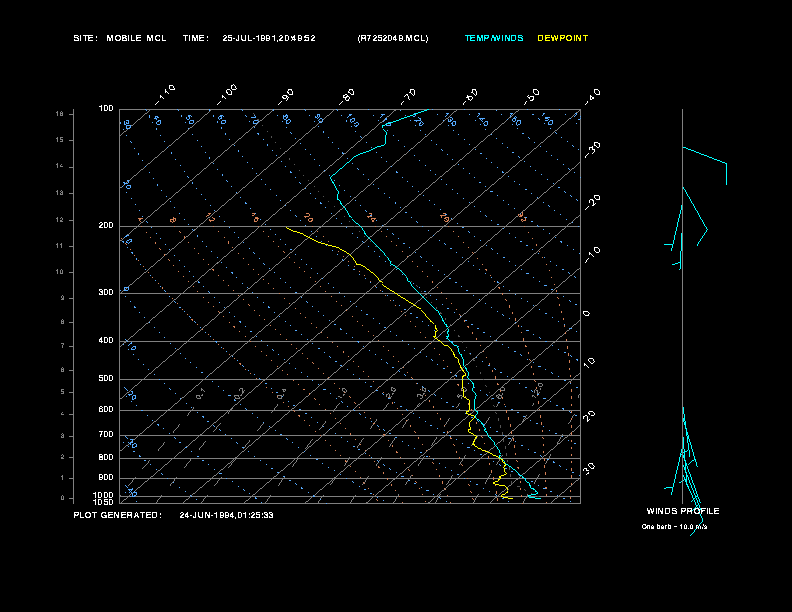Viewport: 792px width, 612px height.
Task: Select the timestamp '25-JUL-1991,204952'
Action: 269,38
